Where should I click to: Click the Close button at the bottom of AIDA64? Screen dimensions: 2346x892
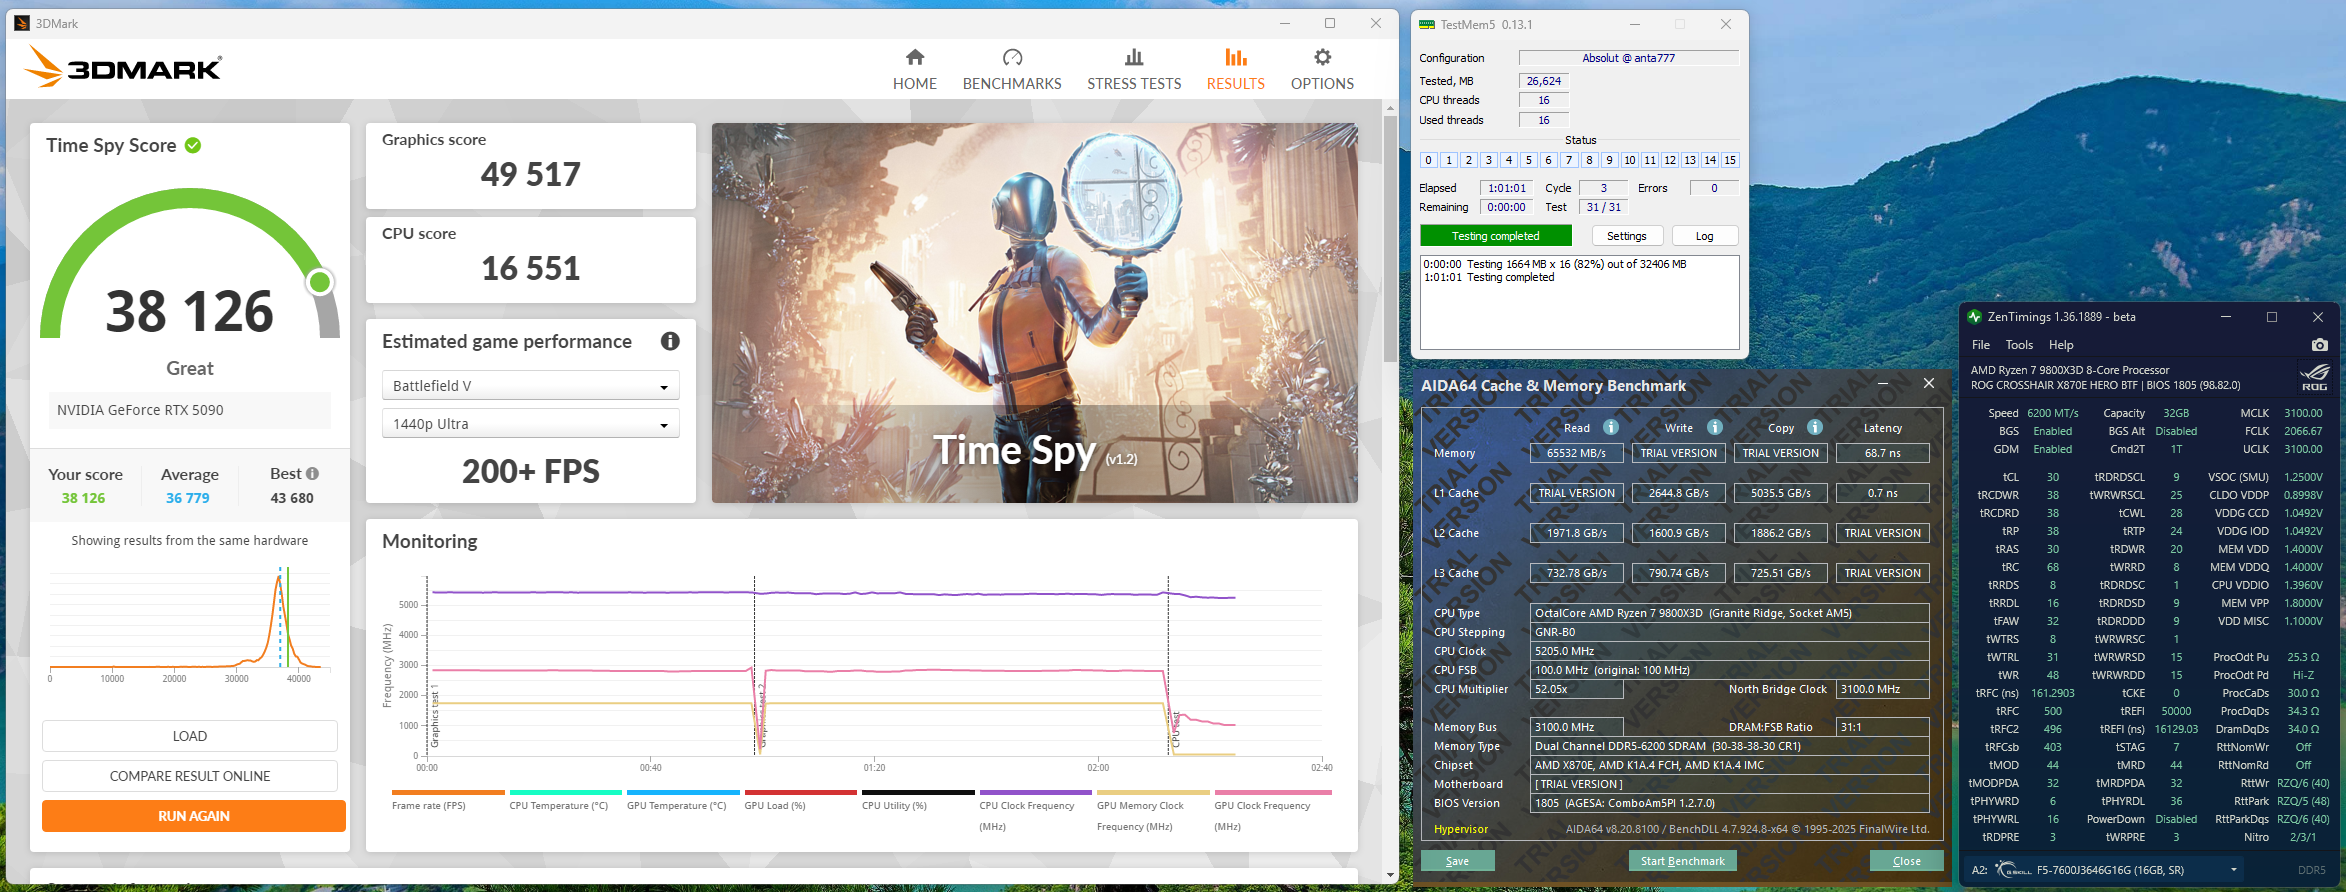[x=1906, y=861]
